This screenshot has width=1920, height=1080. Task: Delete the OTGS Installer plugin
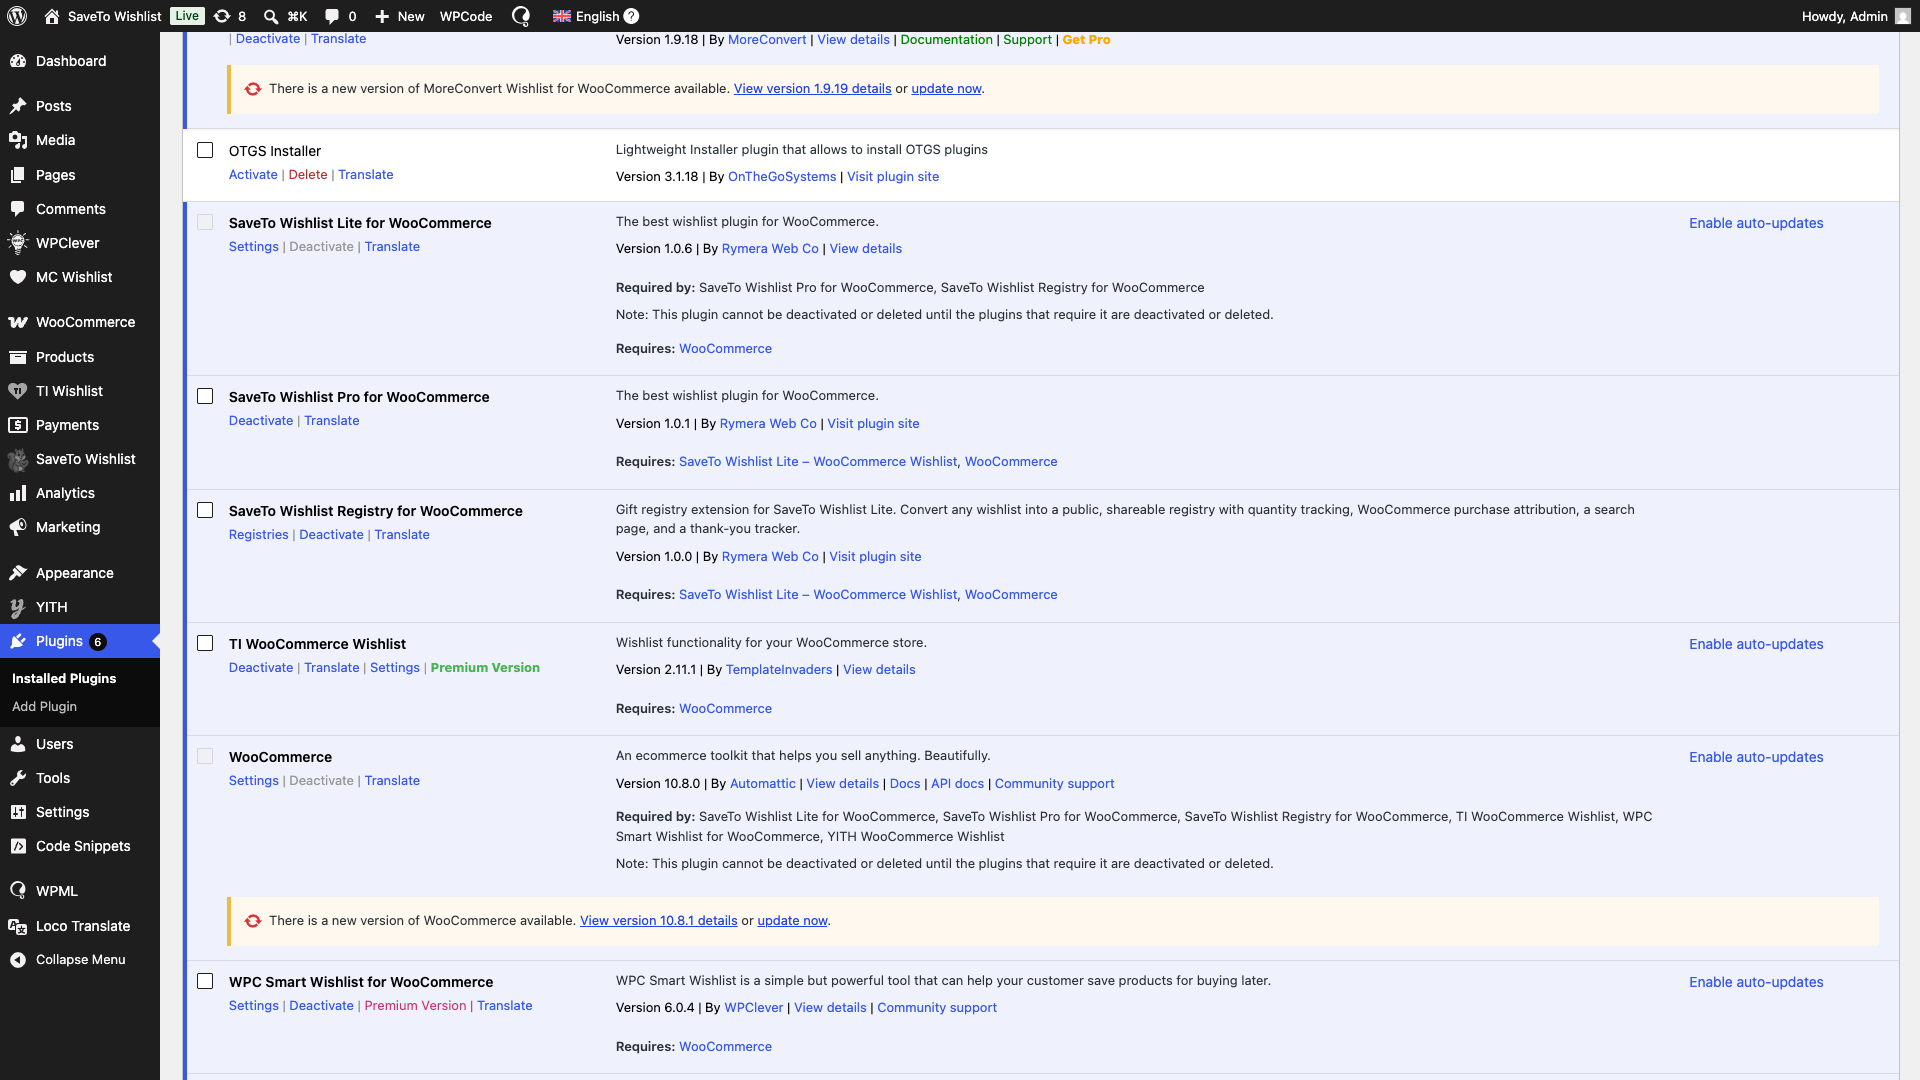308,174
